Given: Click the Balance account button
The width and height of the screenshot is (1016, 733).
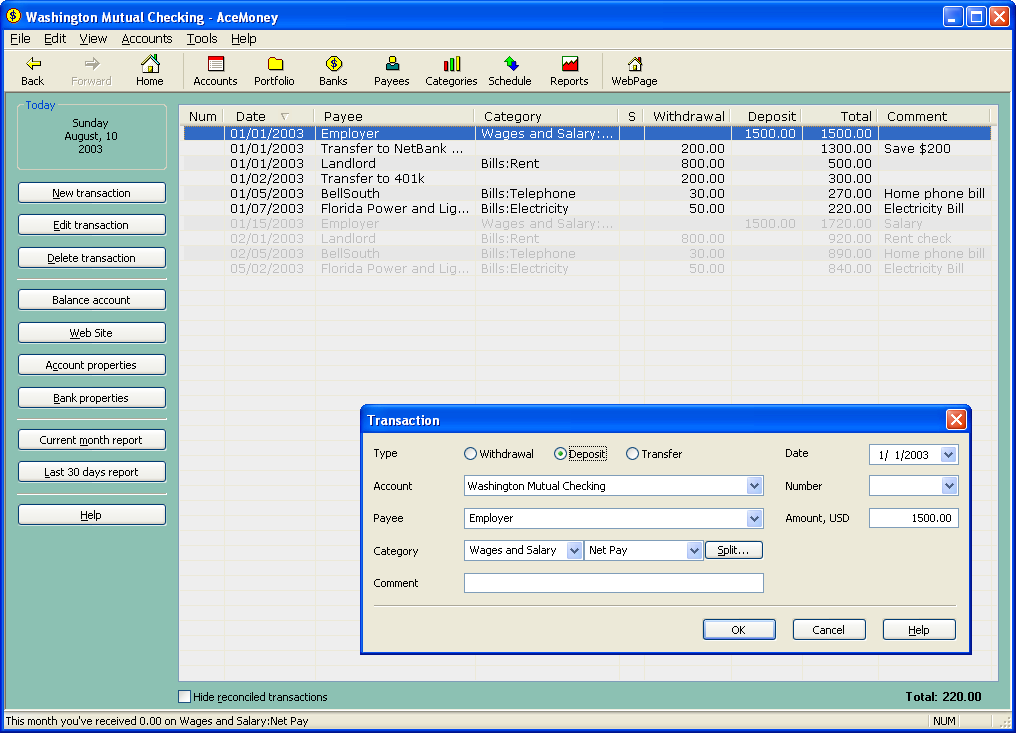Looking at the screenshot, I should tap(91, 300).
